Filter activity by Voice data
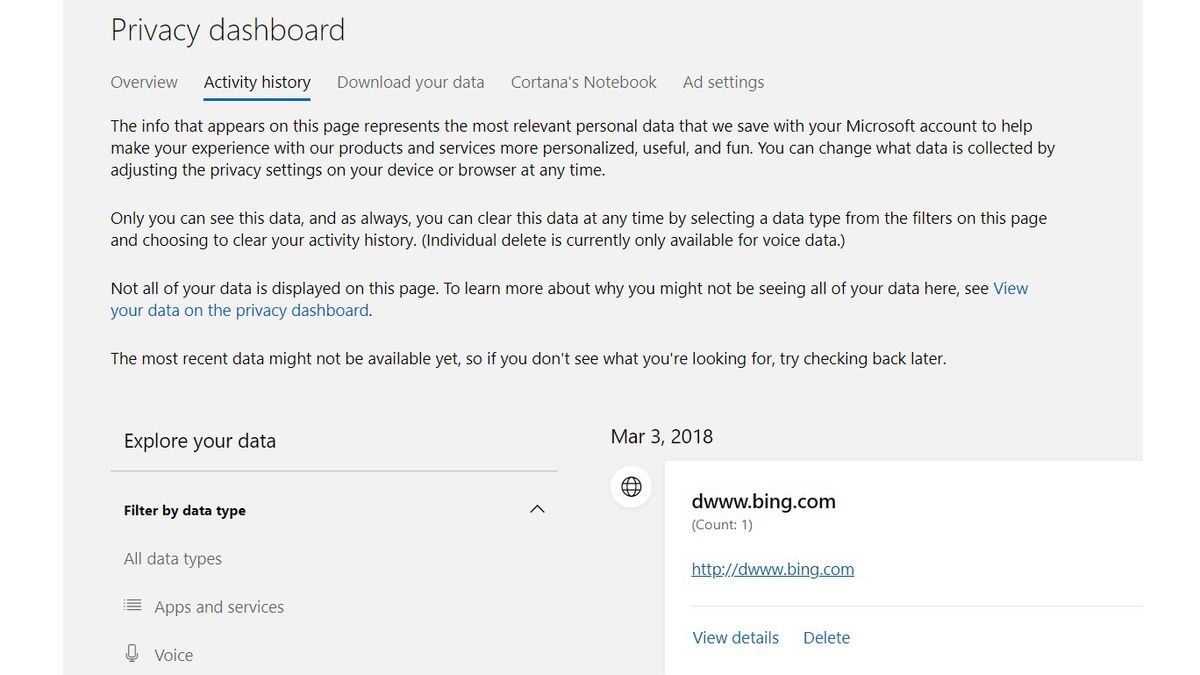1200x675 pixels. click(174, 654)
